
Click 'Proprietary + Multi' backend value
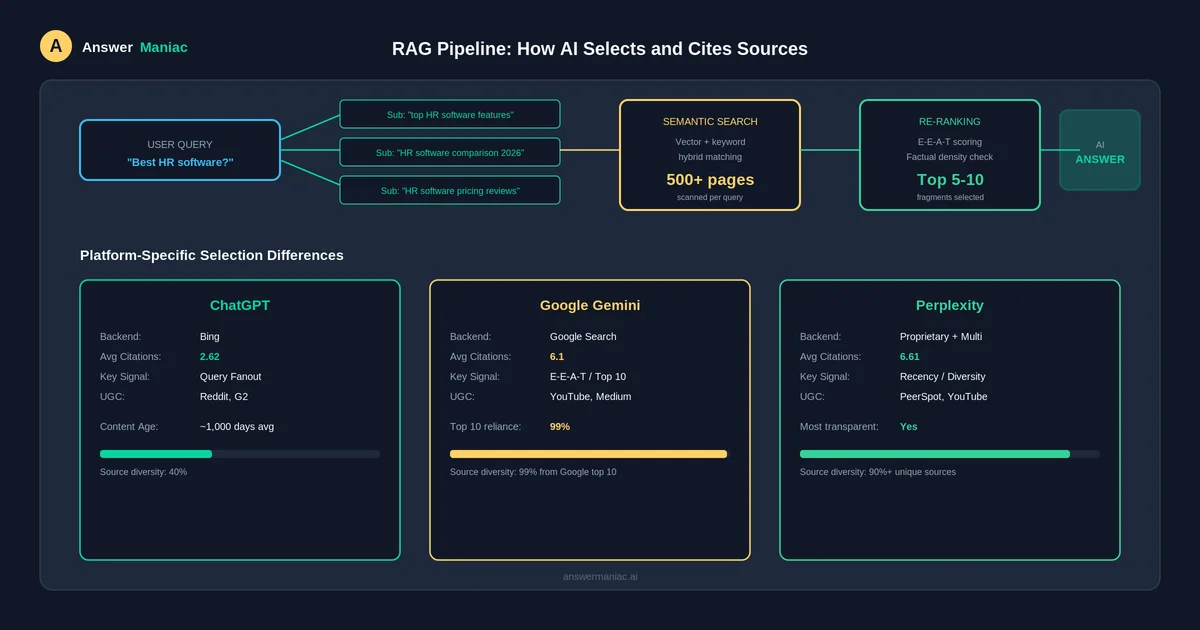point(941,337)
